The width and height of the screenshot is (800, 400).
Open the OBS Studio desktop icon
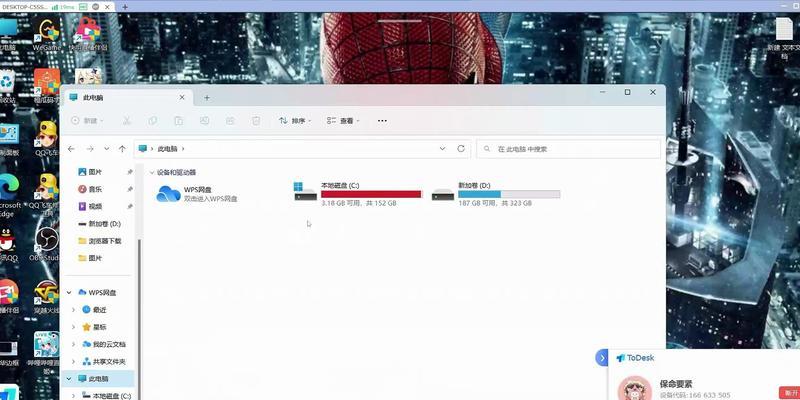46,245
